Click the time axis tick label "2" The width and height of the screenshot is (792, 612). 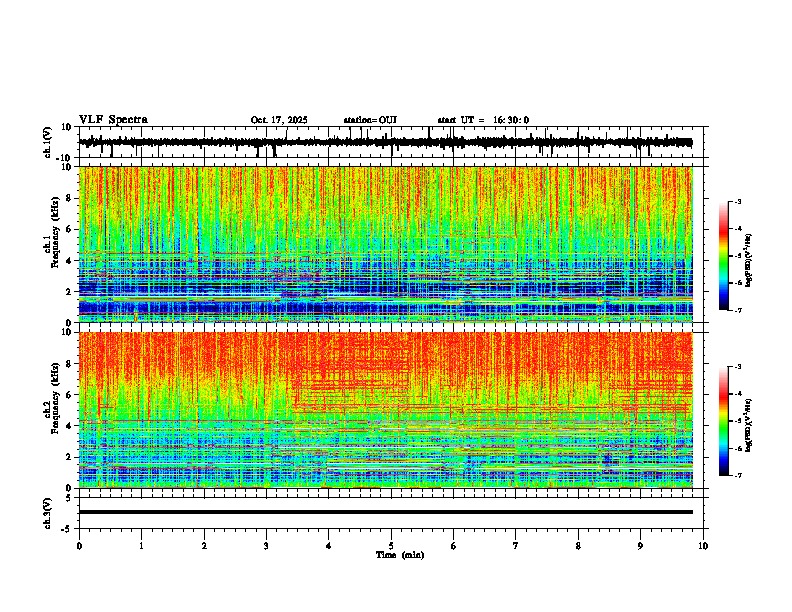pyautogui.click(x=204, y=546)
